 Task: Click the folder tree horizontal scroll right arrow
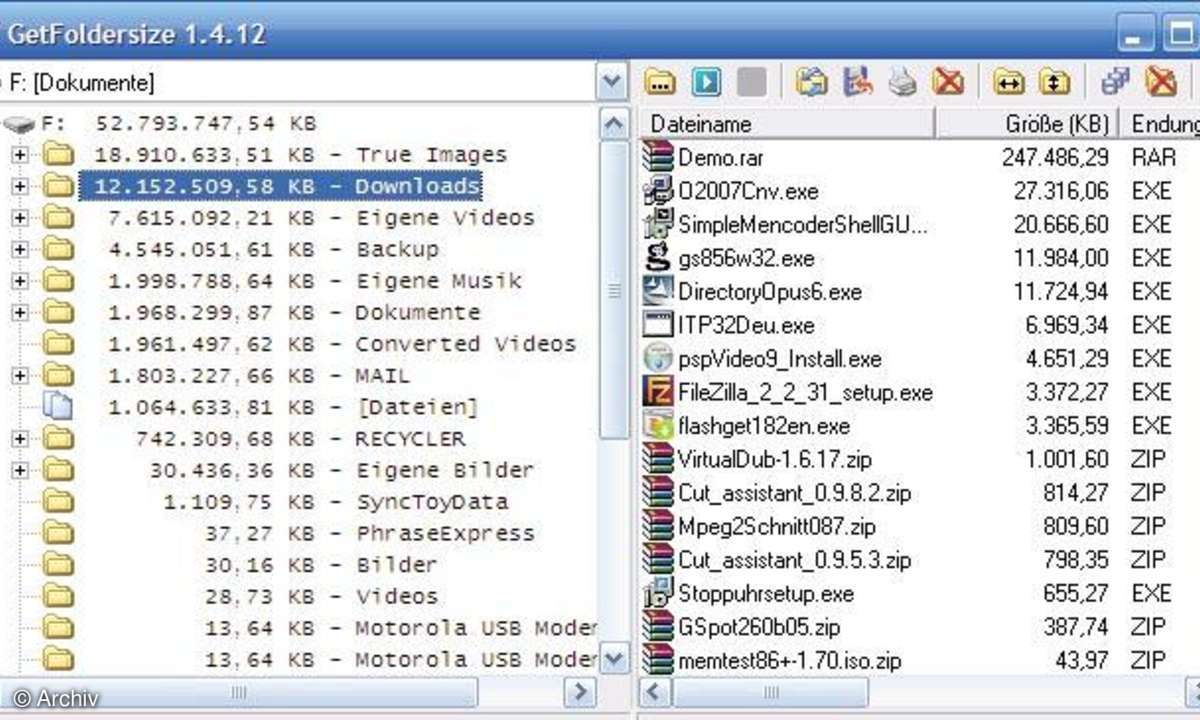tap(579, 691)
